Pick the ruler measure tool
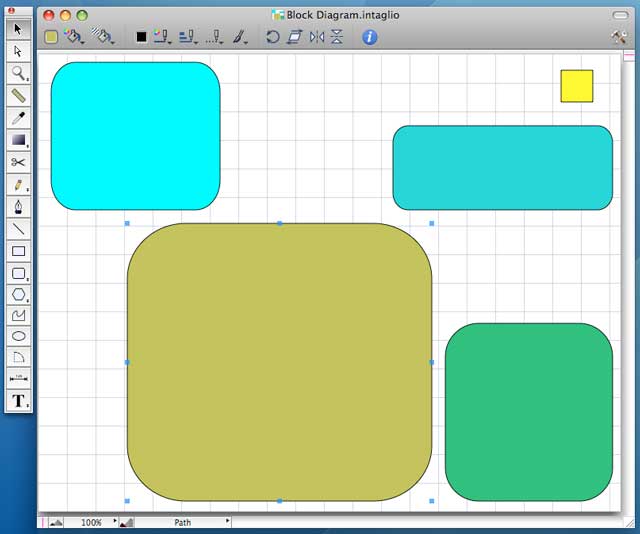 [18, 96]
